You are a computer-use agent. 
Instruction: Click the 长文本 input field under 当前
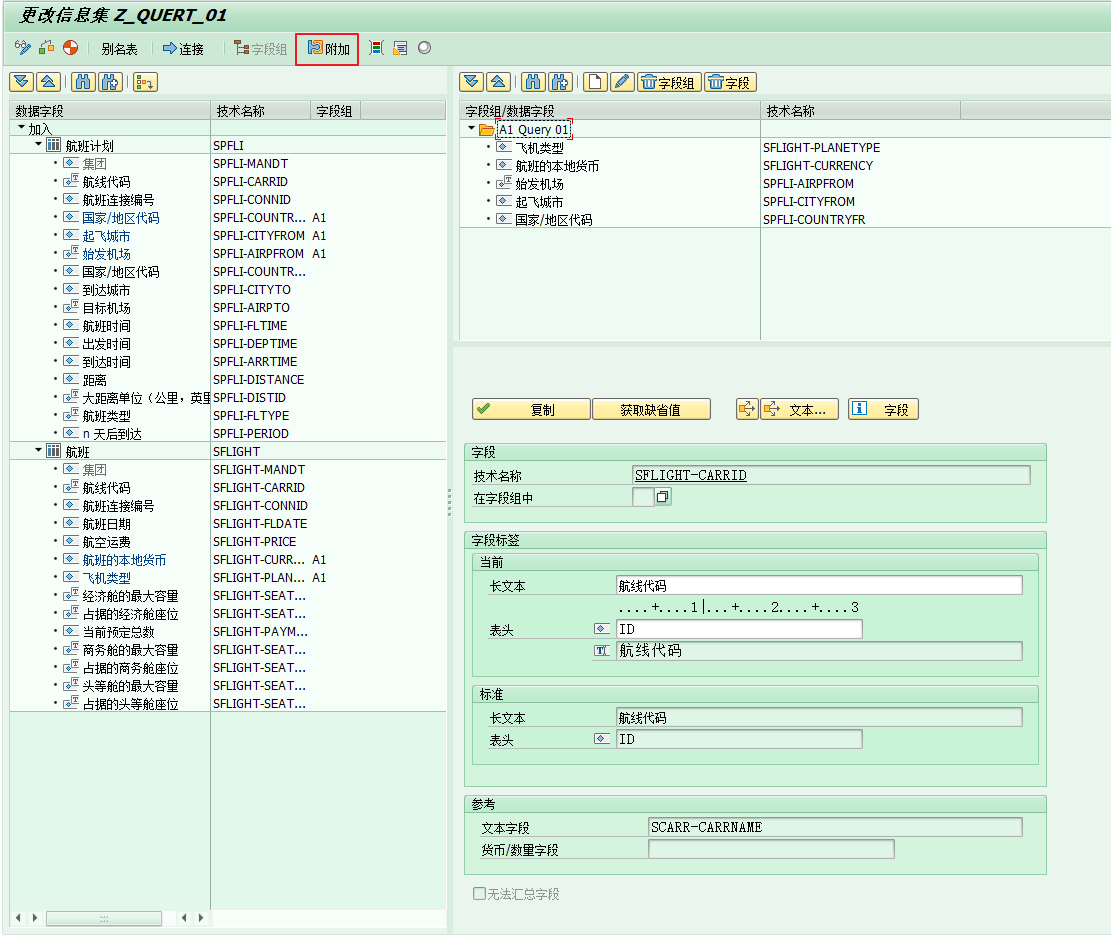tap(819, 585)
